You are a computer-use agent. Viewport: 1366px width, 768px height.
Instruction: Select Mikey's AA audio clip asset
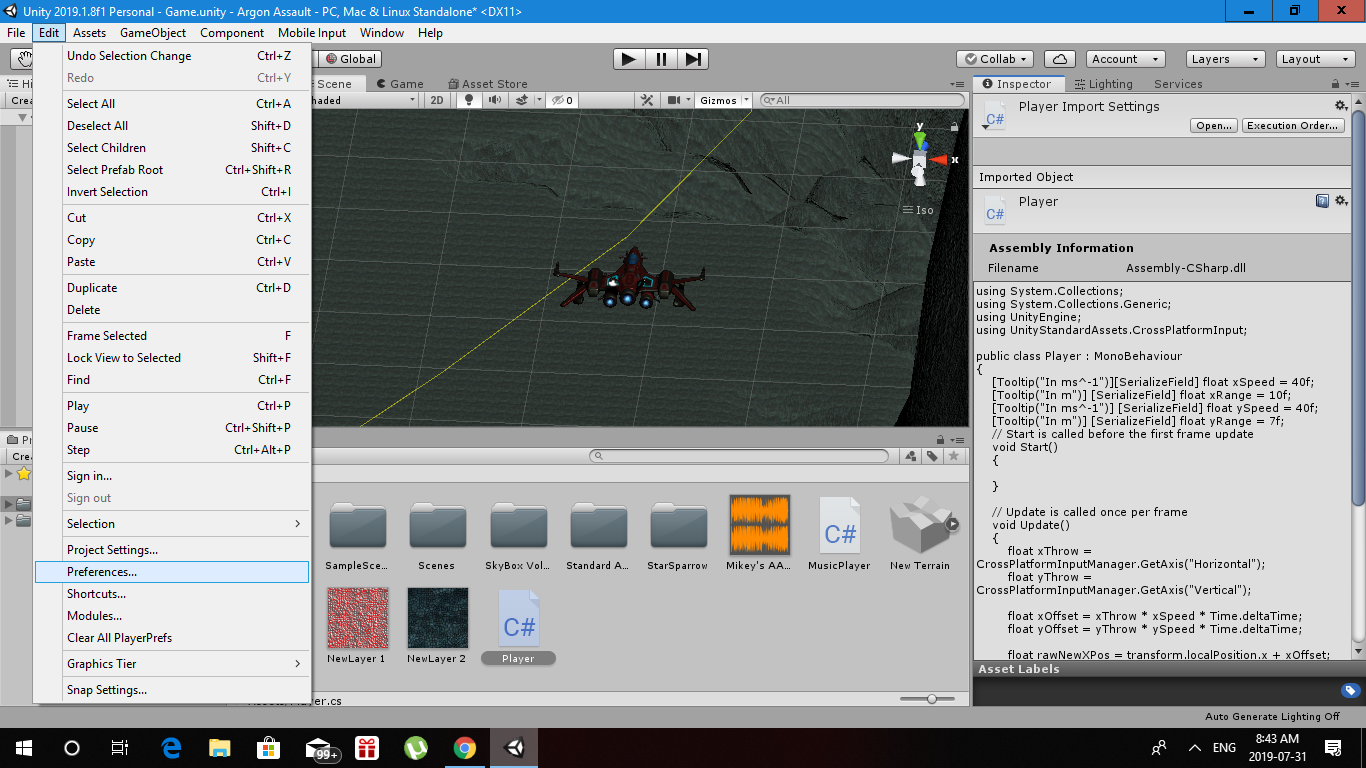click(759, 533)
